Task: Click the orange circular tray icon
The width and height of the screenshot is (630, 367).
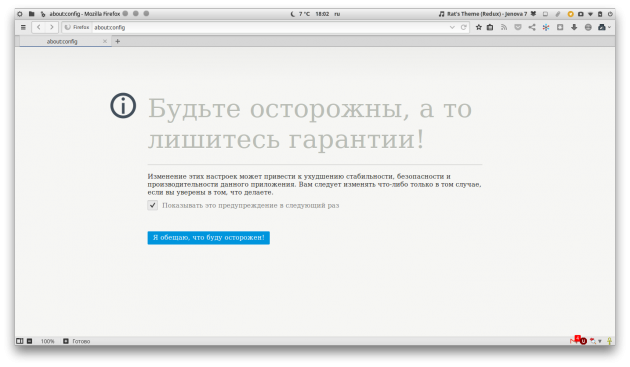Action: click(570, 14)
